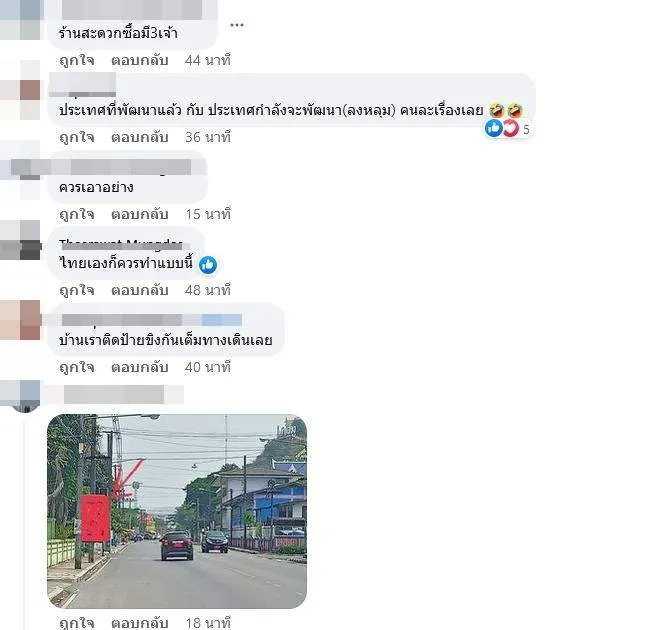Open the blurred author name above the street photo
The height and width of the screenshot is (630, 665).
pyautogui.click(x=114, y=395)
